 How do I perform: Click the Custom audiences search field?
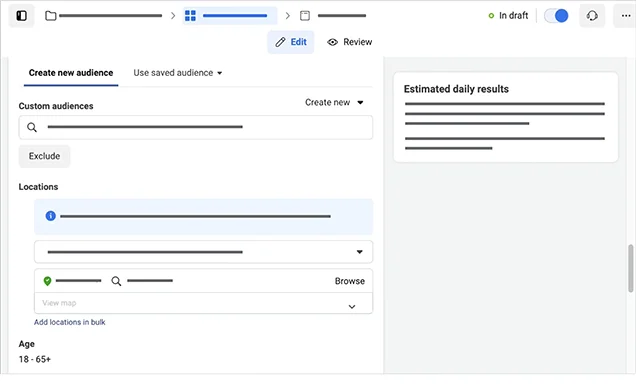click(x=196, y=127)
